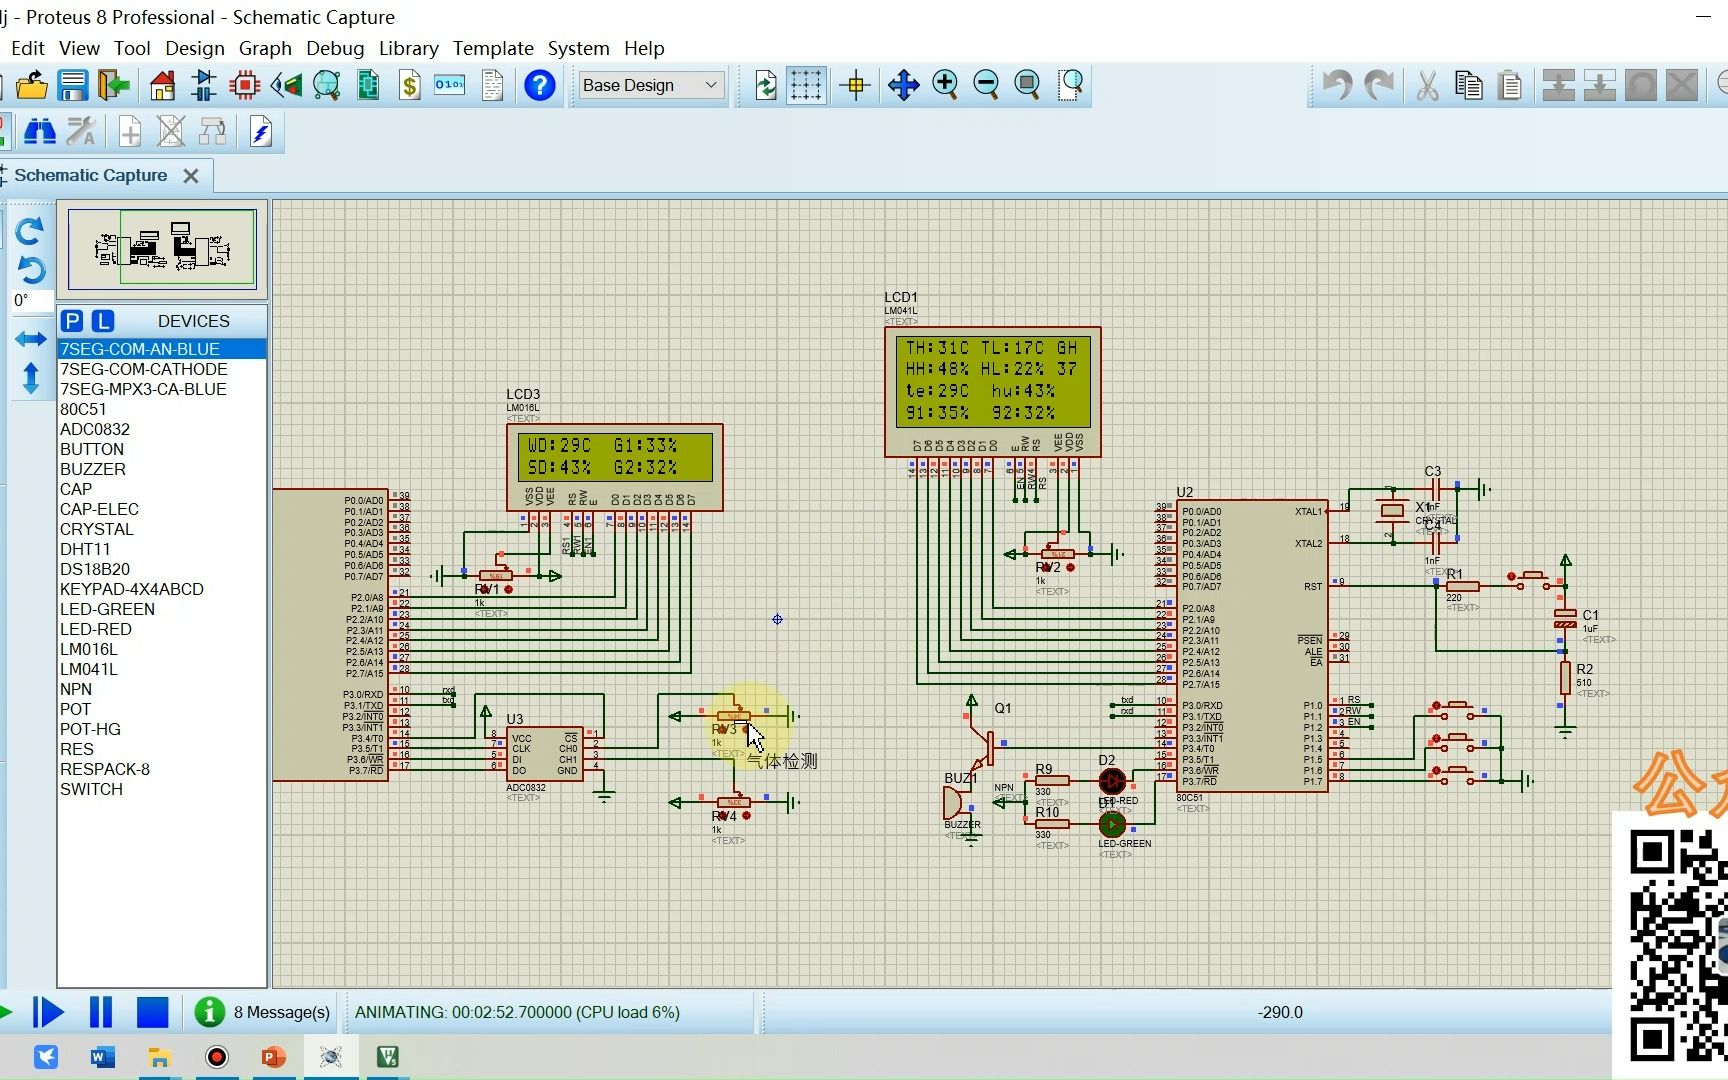The height and width of the screenshot is (1080, 1728).
Task: Open project using the folder icon
Action: tap(32, 85)
